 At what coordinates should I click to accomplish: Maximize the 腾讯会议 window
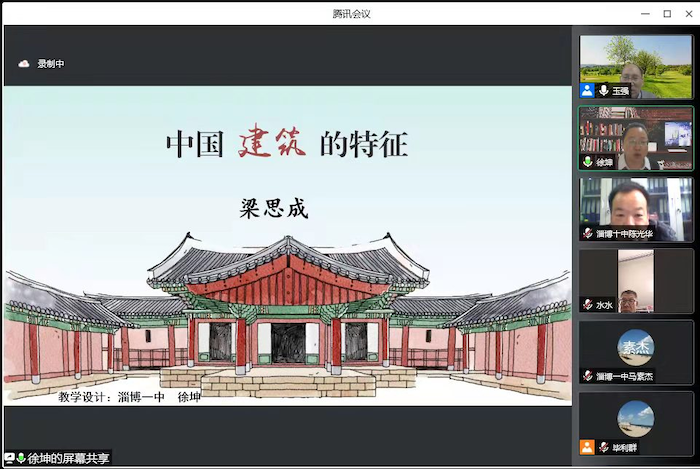tap(667, 13)
